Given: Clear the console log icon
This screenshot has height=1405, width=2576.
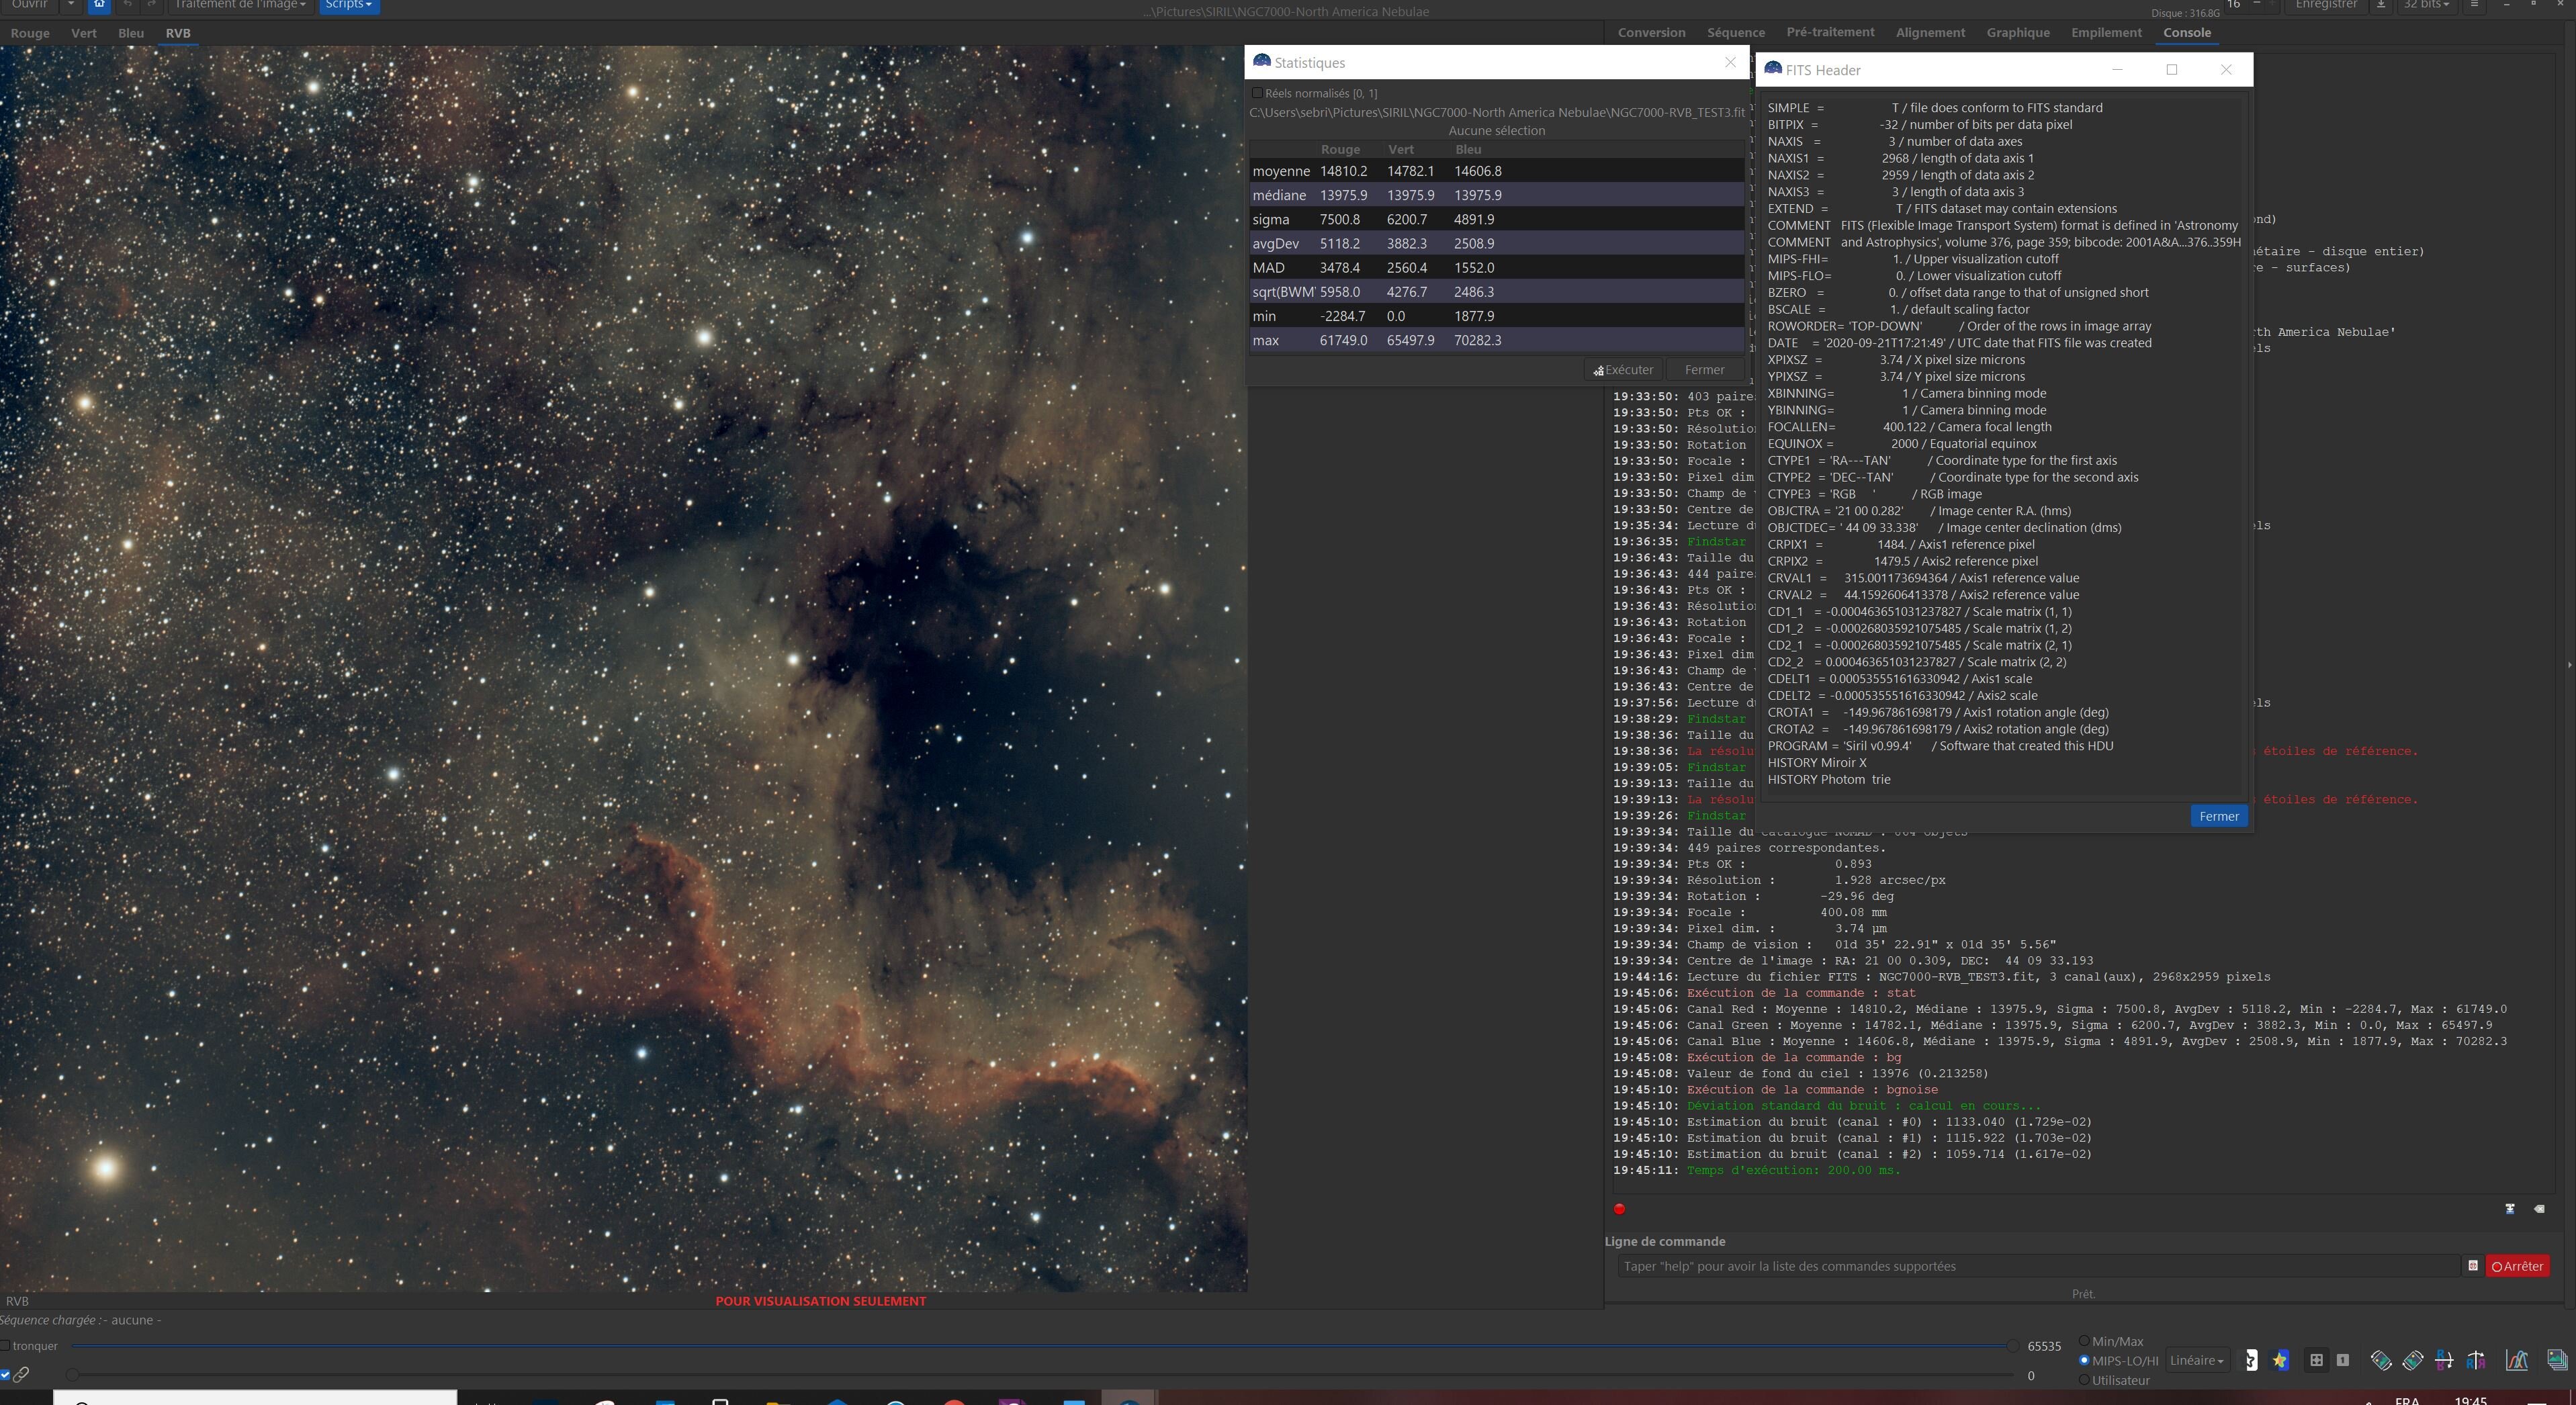Looking at the screenshot, I should [x=2539, y=1209].
